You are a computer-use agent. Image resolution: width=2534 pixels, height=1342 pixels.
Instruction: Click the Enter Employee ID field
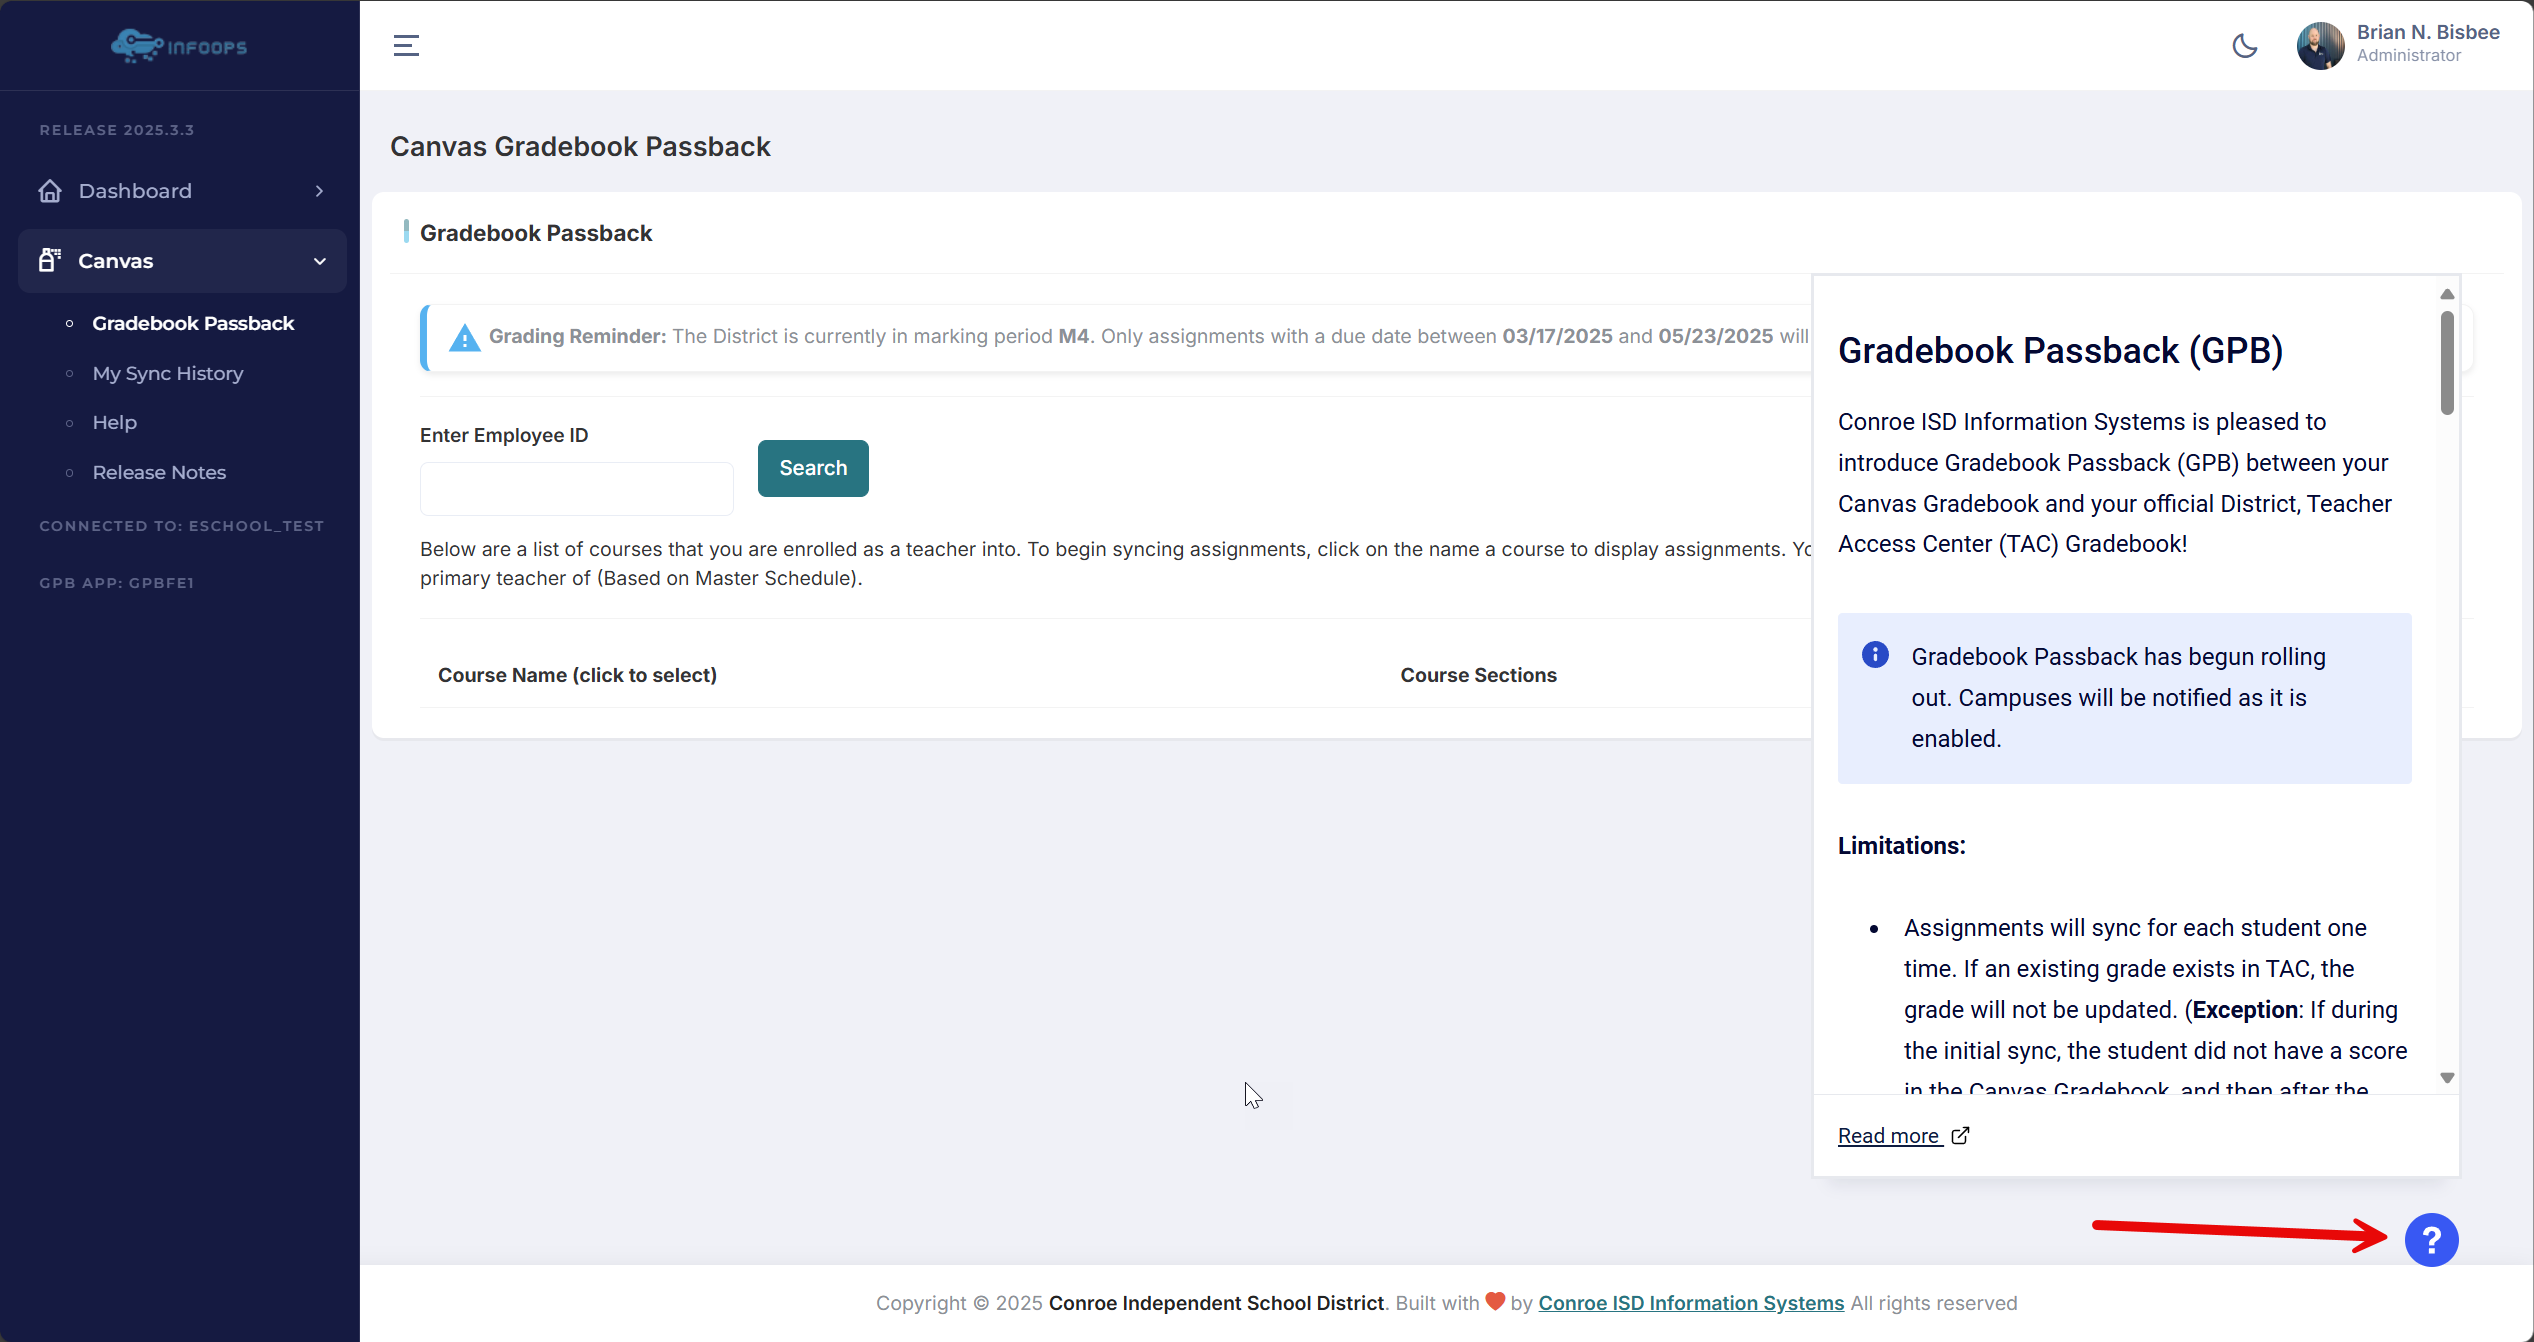pyautogui.click(x=577, y=489)
